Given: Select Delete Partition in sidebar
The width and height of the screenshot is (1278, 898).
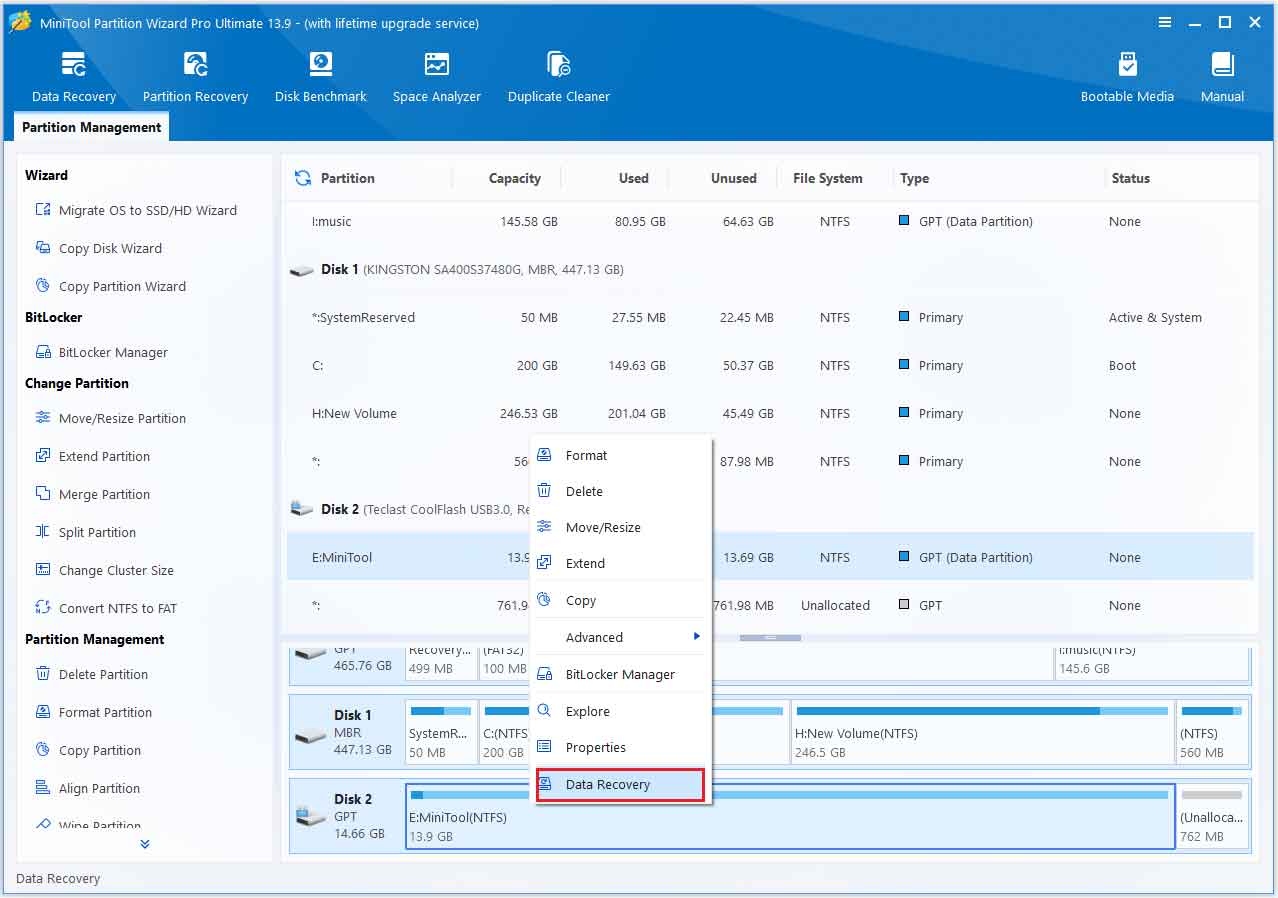Looking at the screenshot, I should pyautogui.click(x=91, y=674).
